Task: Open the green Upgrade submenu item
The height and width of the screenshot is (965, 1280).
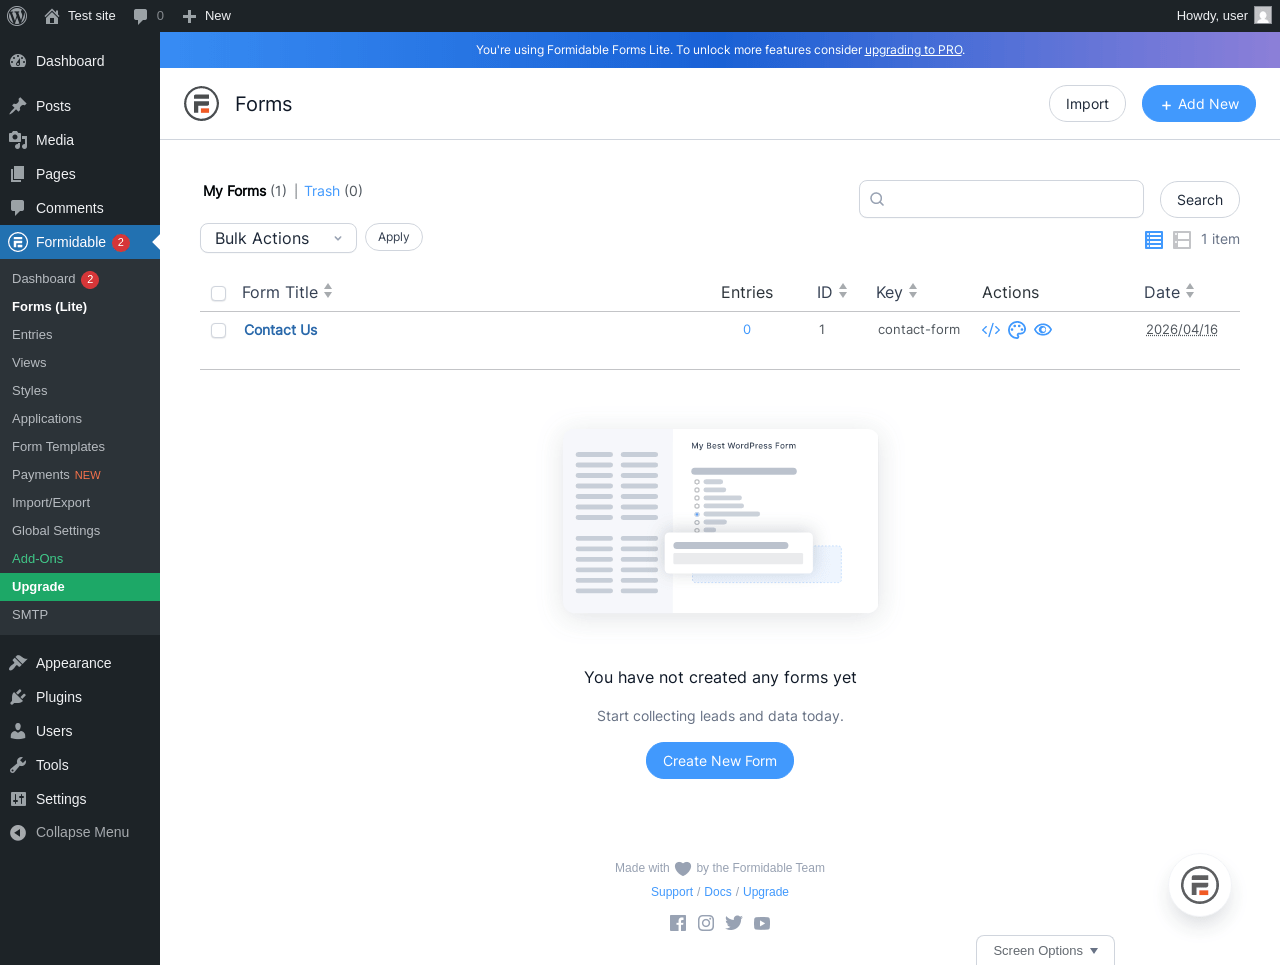Action: [x=80, y=587]
